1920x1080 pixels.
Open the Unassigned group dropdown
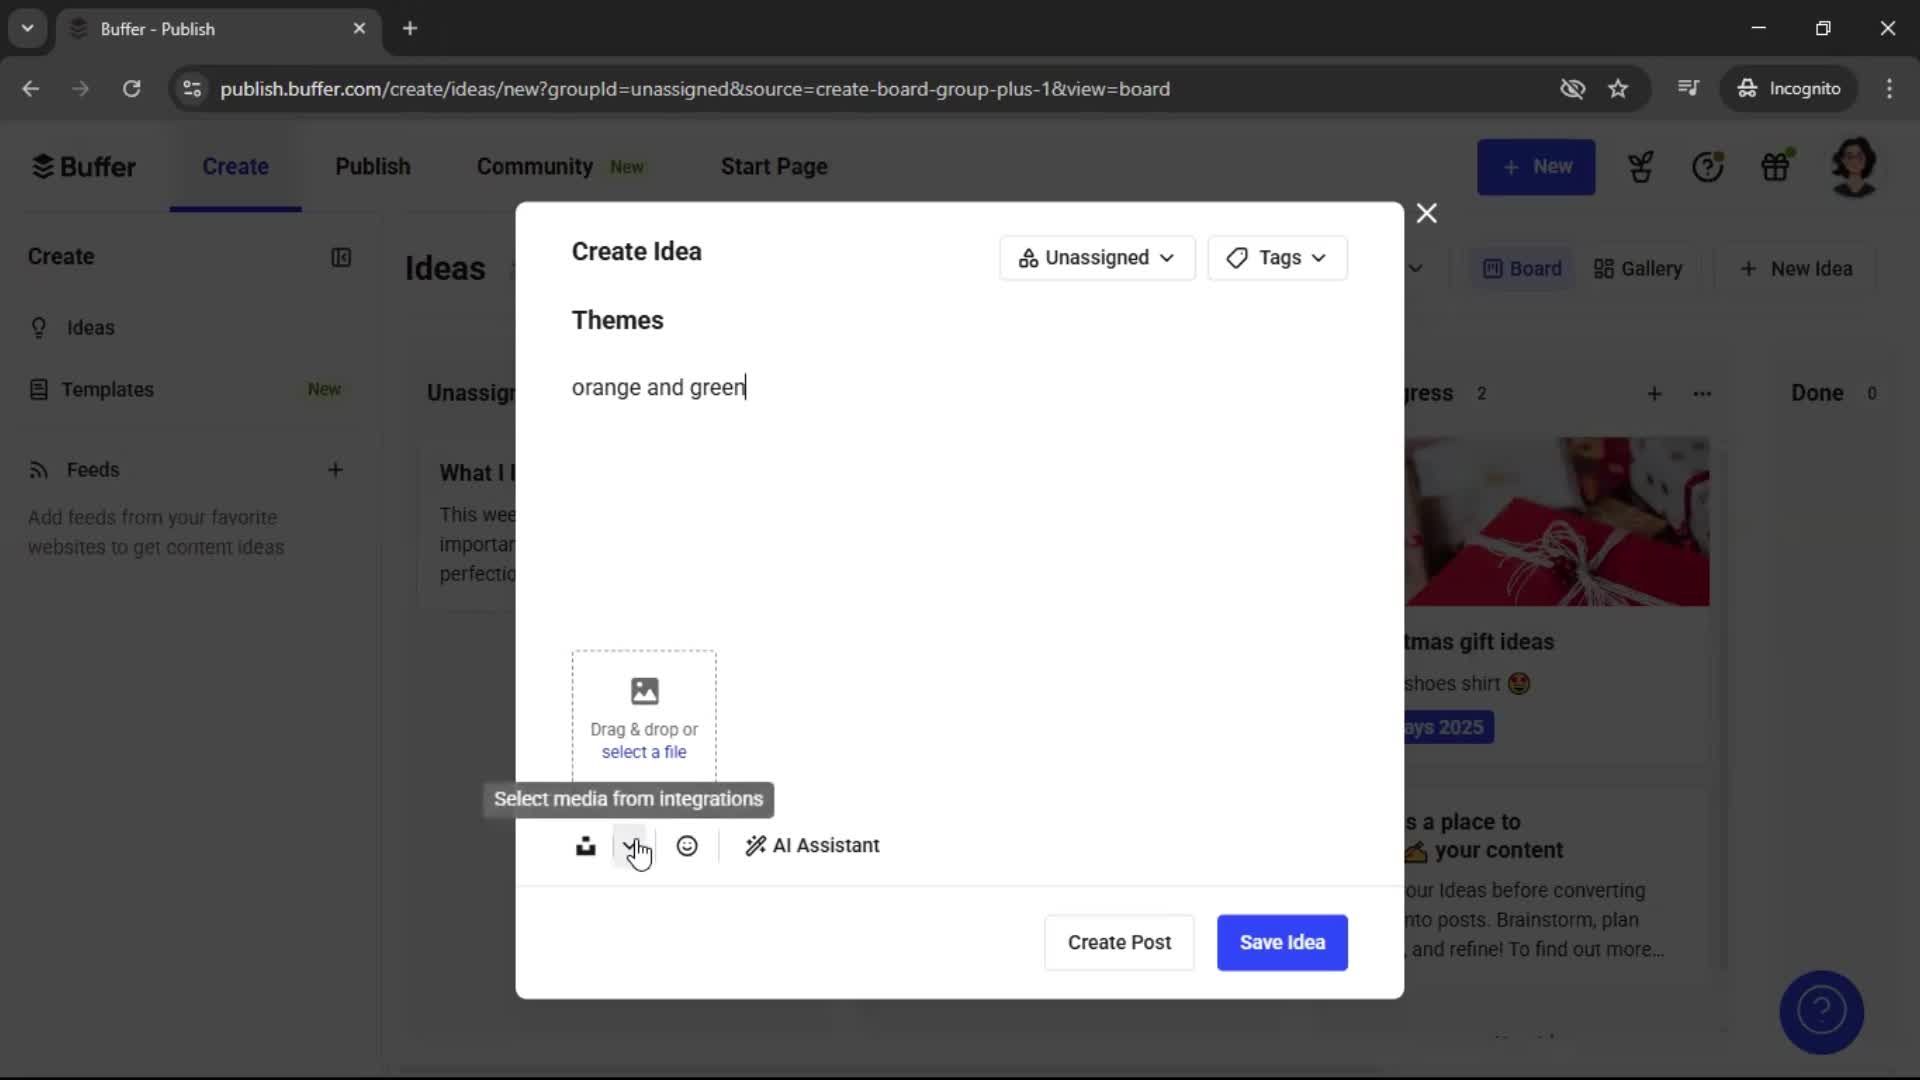point(1097,258)
